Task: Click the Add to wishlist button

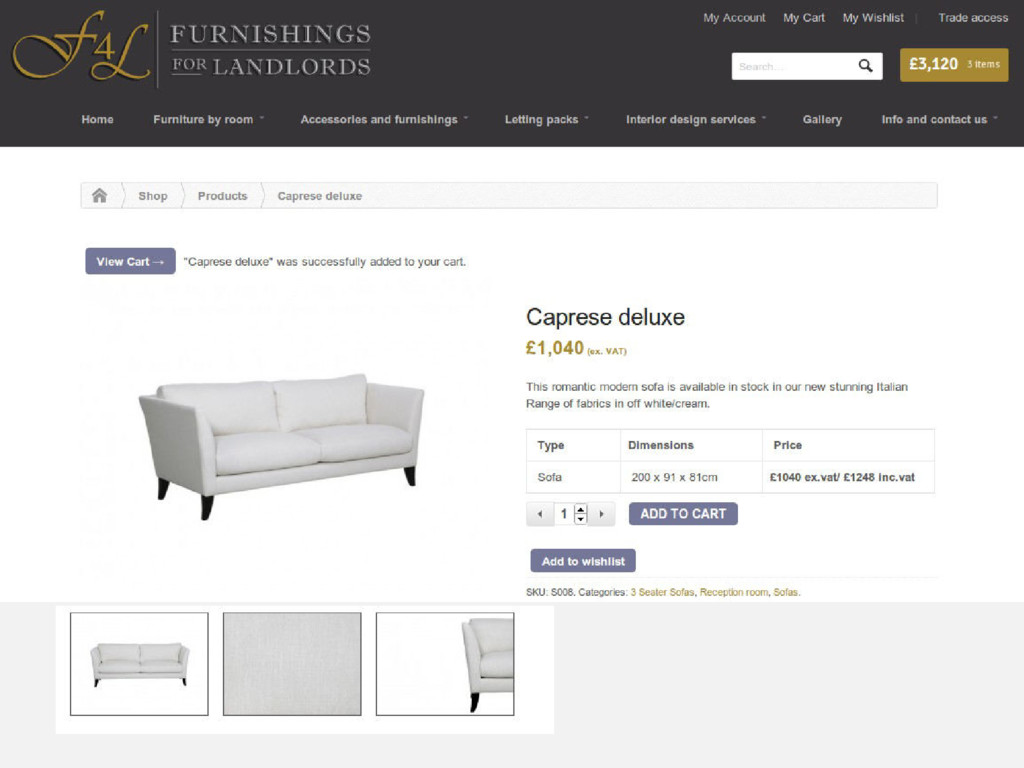Action: [583, 561]
